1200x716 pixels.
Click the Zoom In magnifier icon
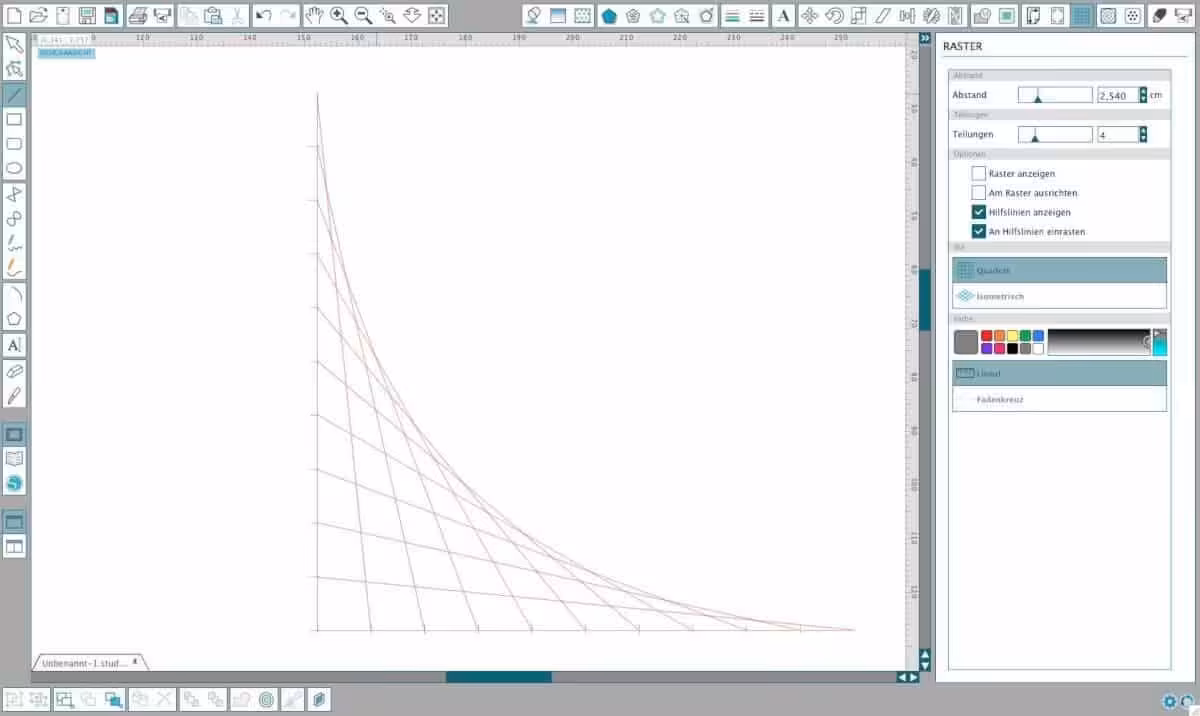coord(339,15)
